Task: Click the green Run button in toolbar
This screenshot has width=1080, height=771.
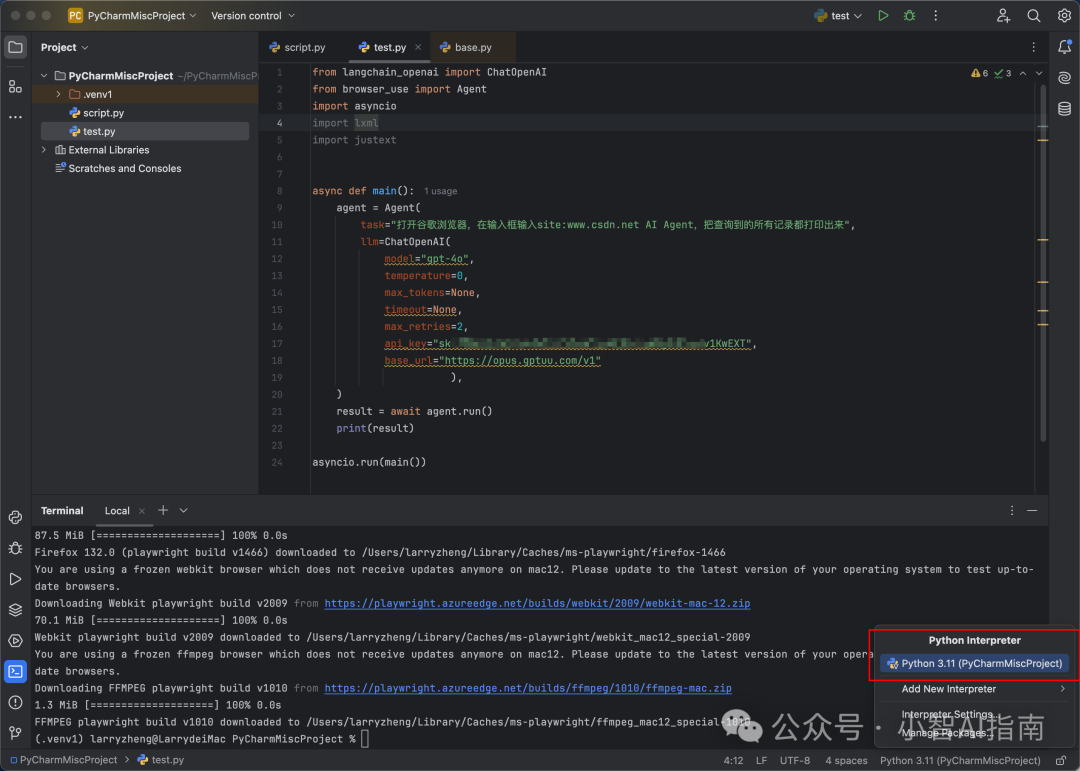Action: 883,15
